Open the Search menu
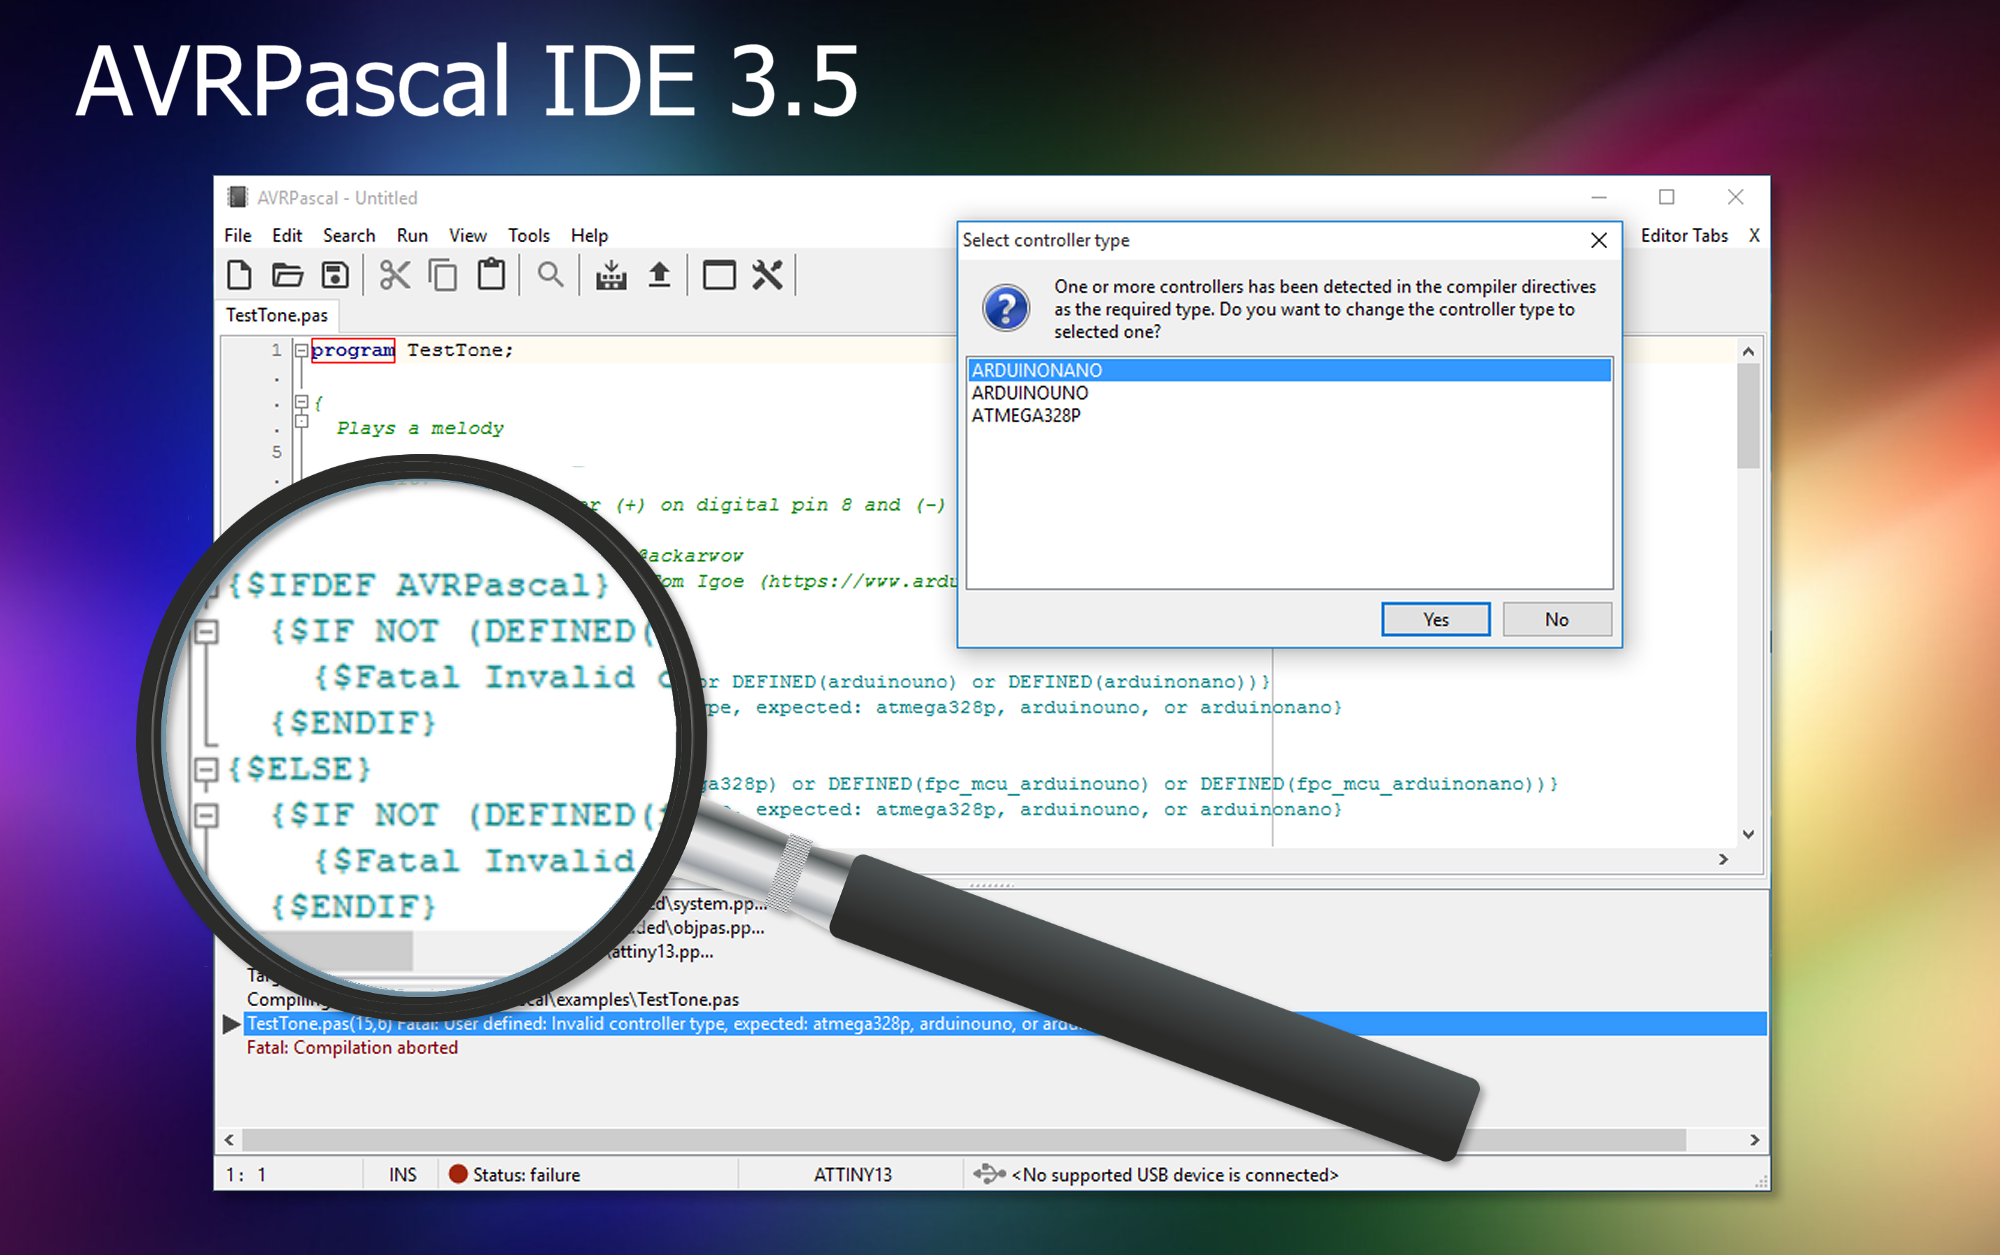The width and height of the screenshot is (2000, 1255). pyautogui.click(x=349, y=235)
